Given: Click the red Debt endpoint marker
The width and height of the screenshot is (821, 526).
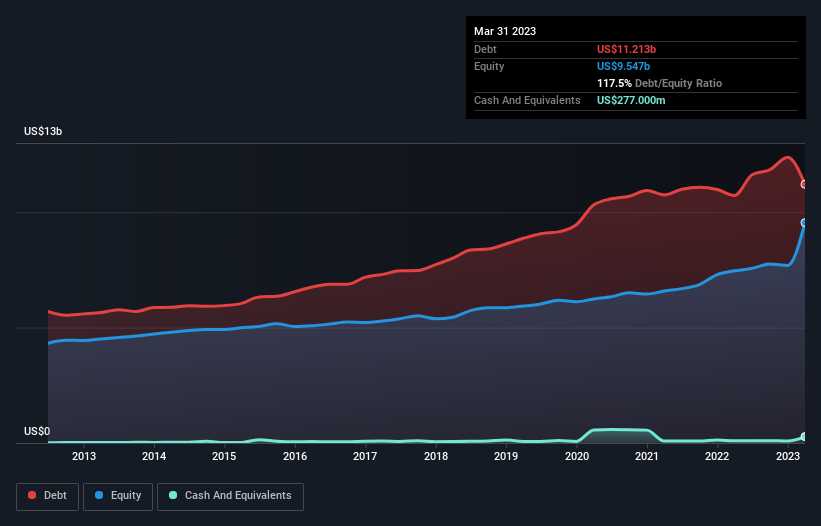Looking at the screenshot, I should click(804, 184).
